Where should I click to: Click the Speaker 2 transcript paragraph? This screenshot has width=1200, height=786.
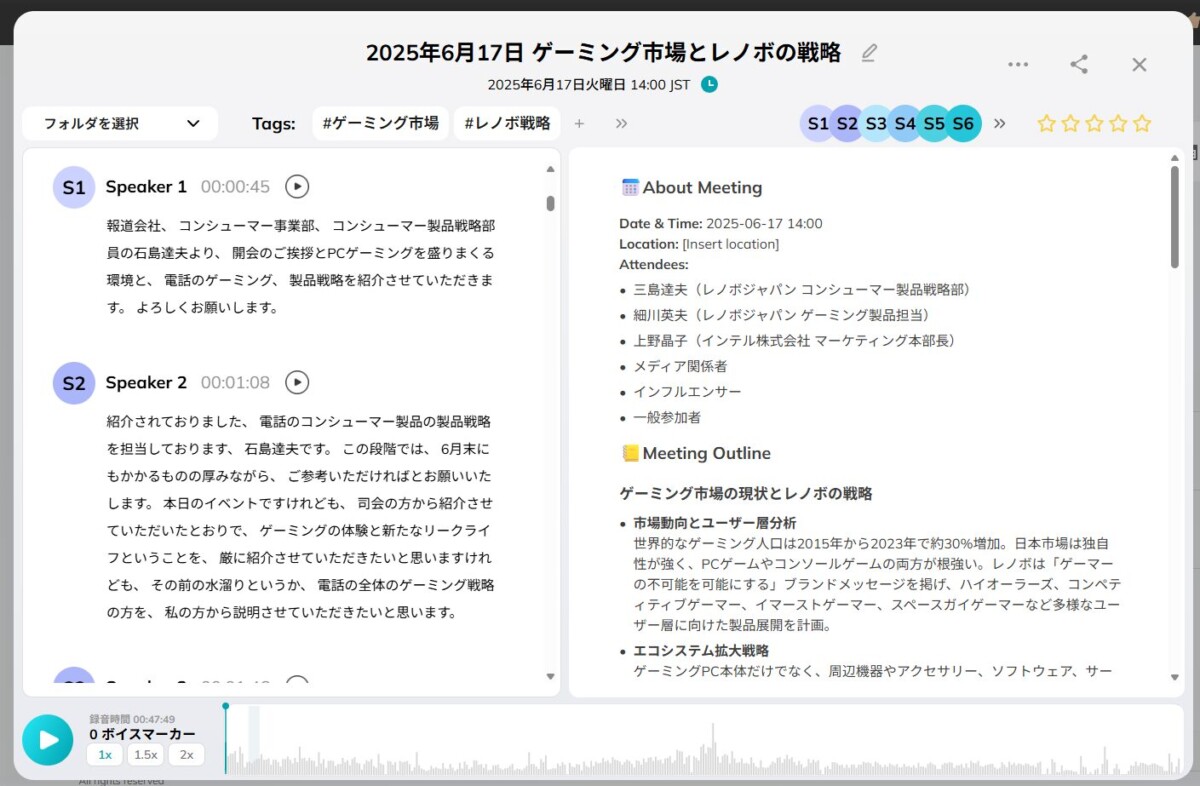pyautogui.click(x=300, y=516)
